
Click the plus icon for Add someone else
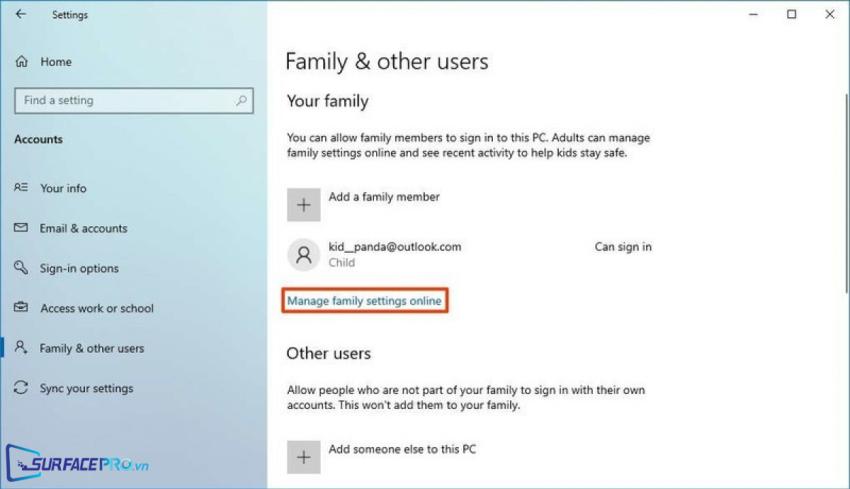pos(304,457)
